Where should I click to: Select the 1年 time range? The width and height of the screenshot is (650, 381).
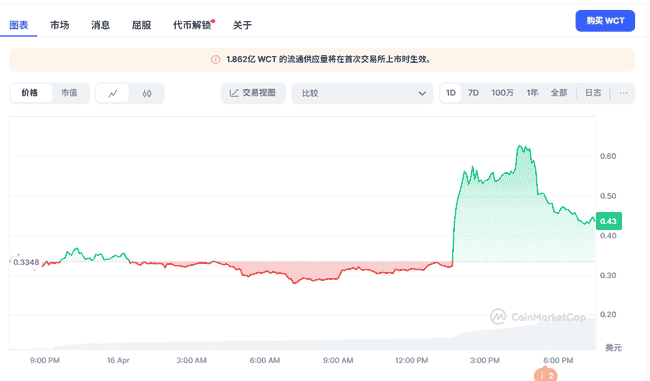[x=532, y=93]
